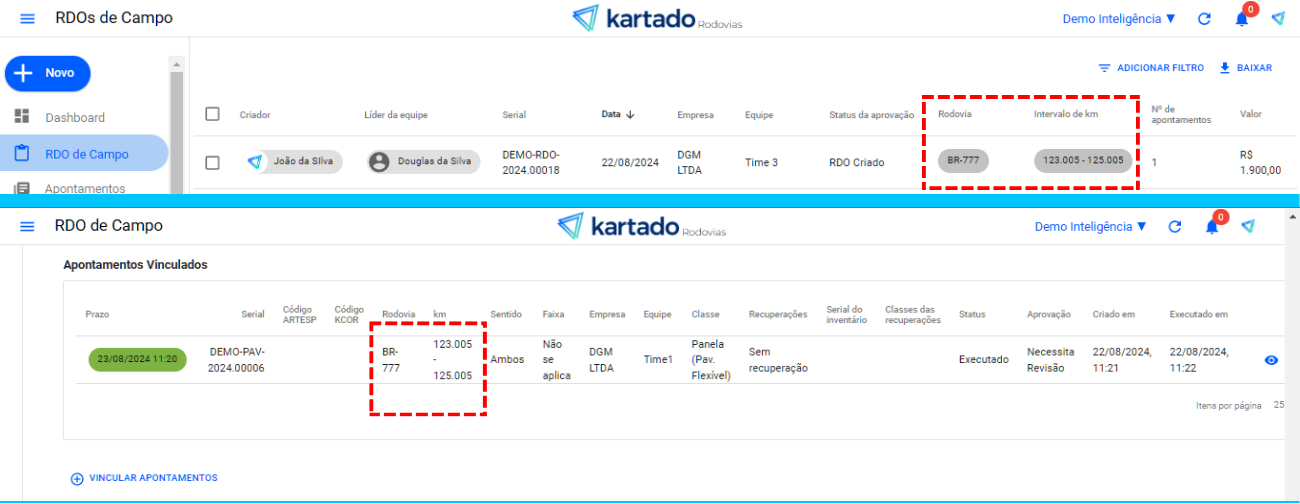
Task: Open notifications bell in lower RDO header
Action: pyautogui.click(x=1212, y=227)
